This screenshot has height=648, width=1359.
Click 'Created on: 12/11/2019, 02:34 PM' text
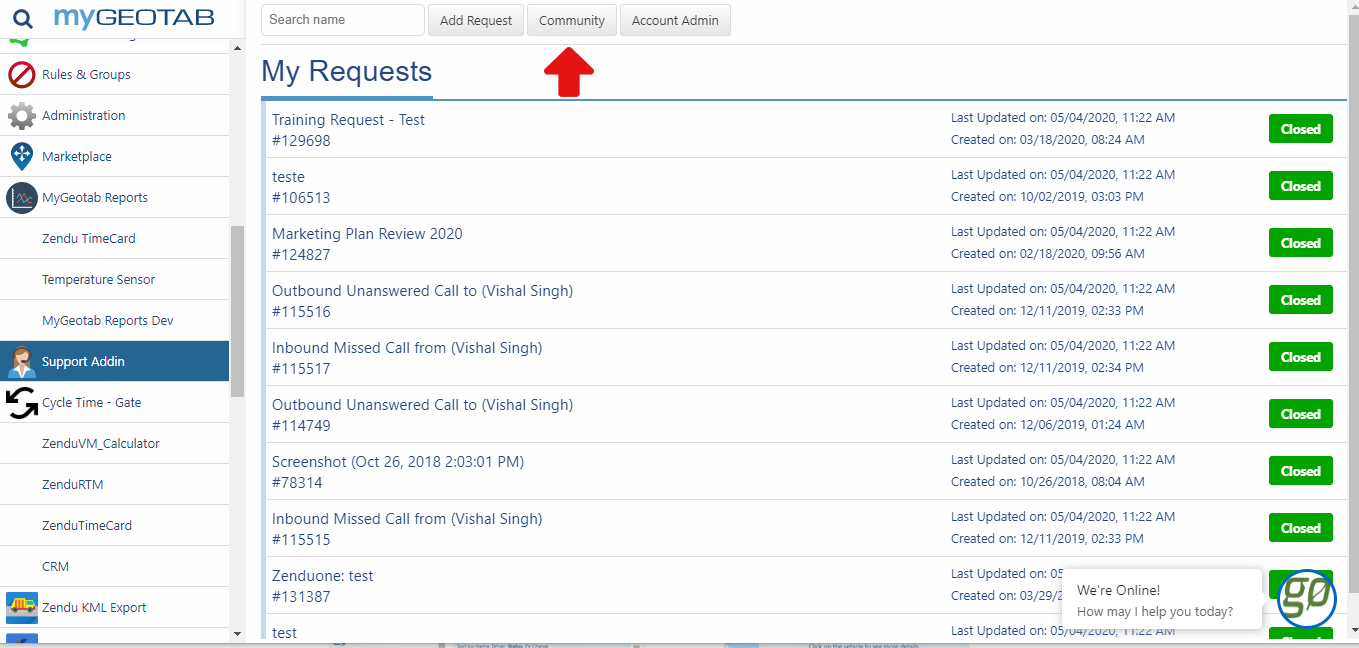[1048, 368]
